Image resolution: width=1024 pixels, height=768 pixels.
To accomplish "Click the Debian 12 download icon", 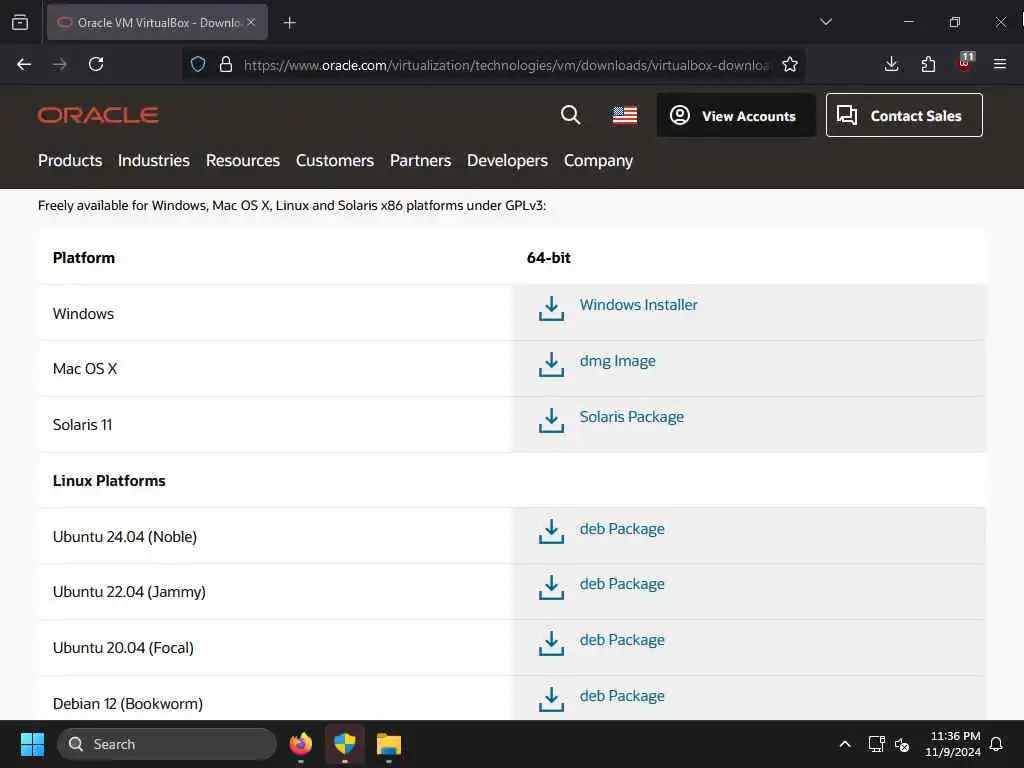I will pyautogui.click(x=551, y=699).
